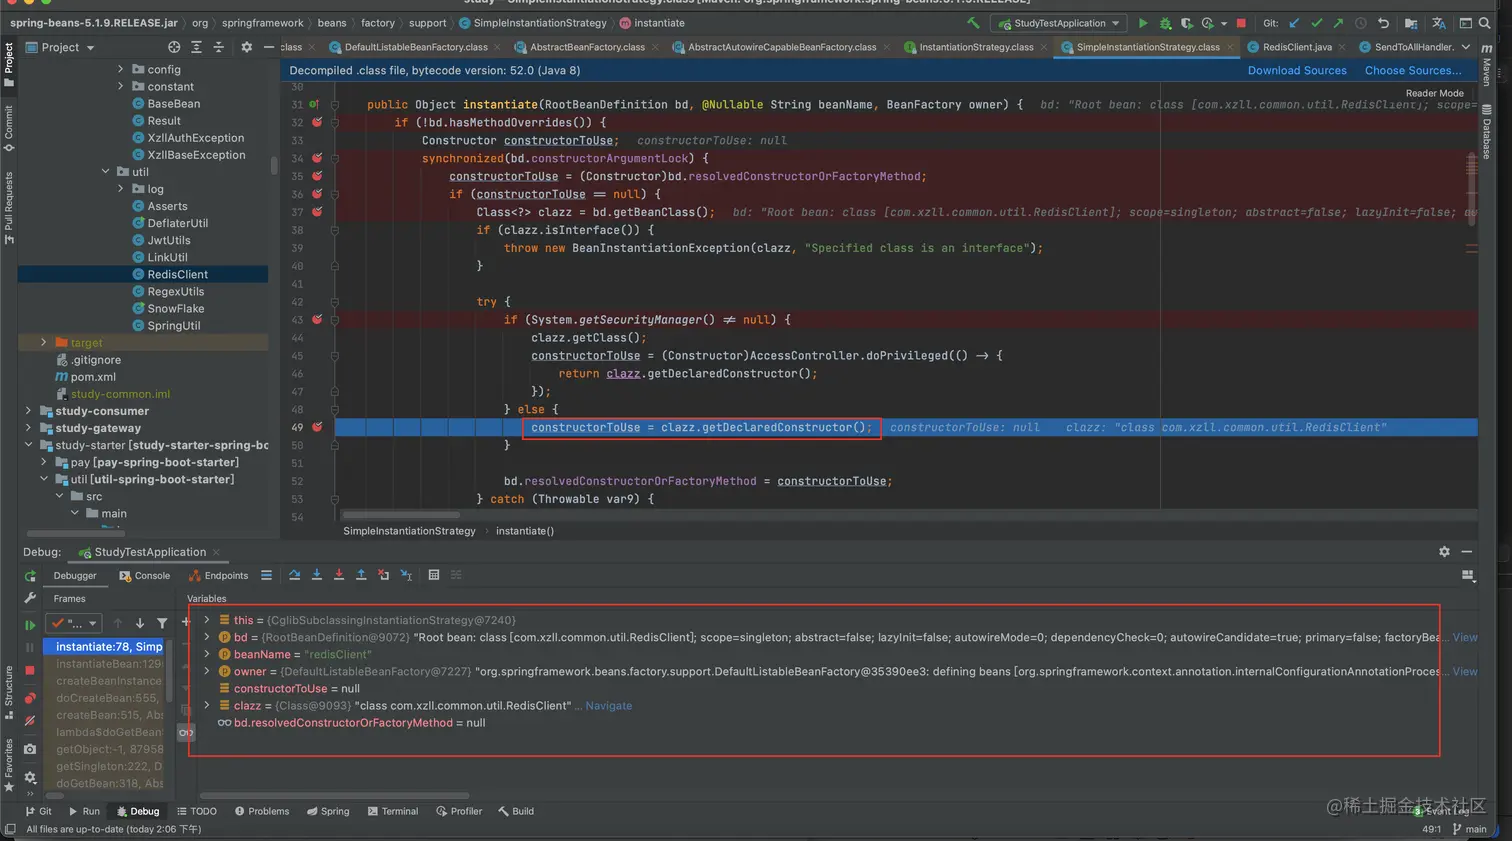Open the Evaluate Expression calculator
Image resolution: width=1512 pixels, height=841 pixels.
point(433,575)
